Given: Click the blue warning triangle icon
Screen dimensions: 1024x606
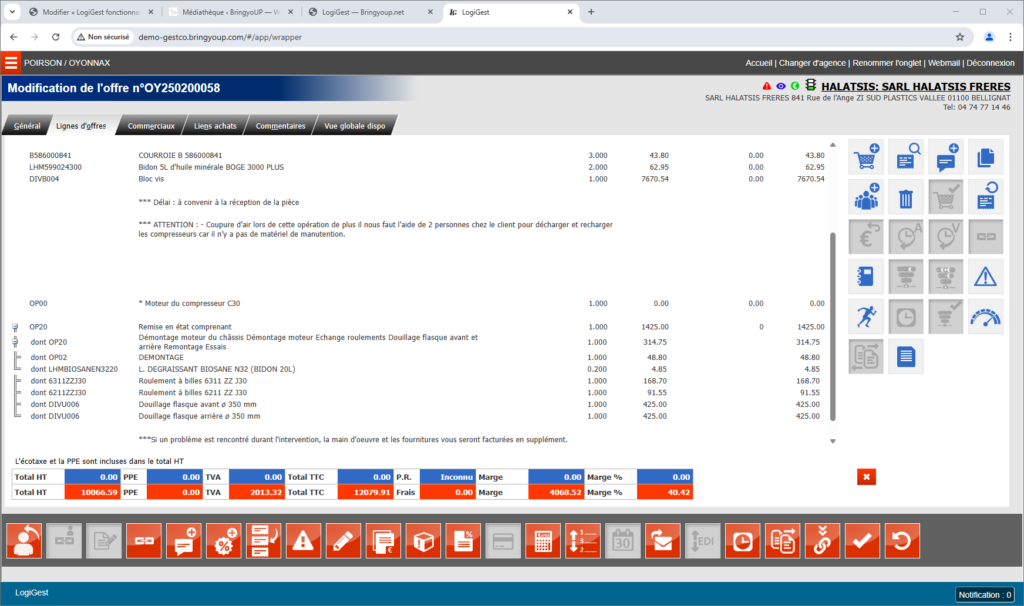Looking at the screenshot, I should pos(986,276).
